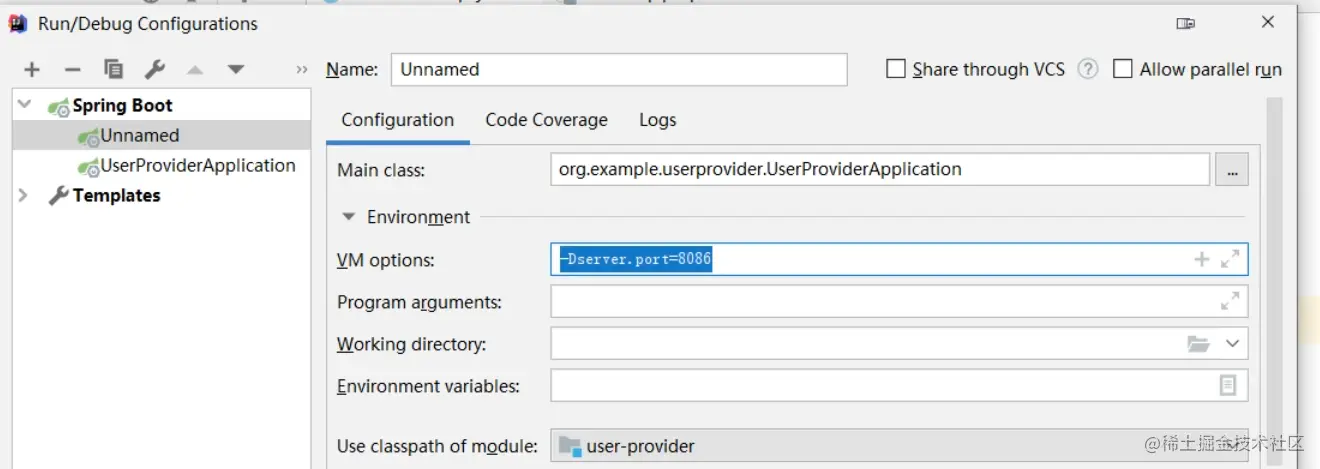Image resolution: width=1320 pixels, height=469 pixels.
Task: Copy the selected configuration
Action: [114, 70]
